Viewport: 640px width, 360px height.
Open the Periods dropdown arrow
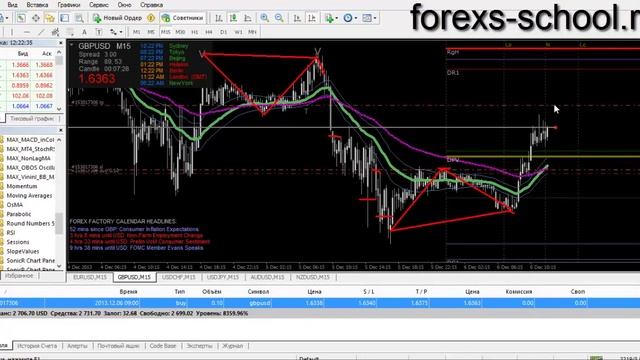coord(356,18)
